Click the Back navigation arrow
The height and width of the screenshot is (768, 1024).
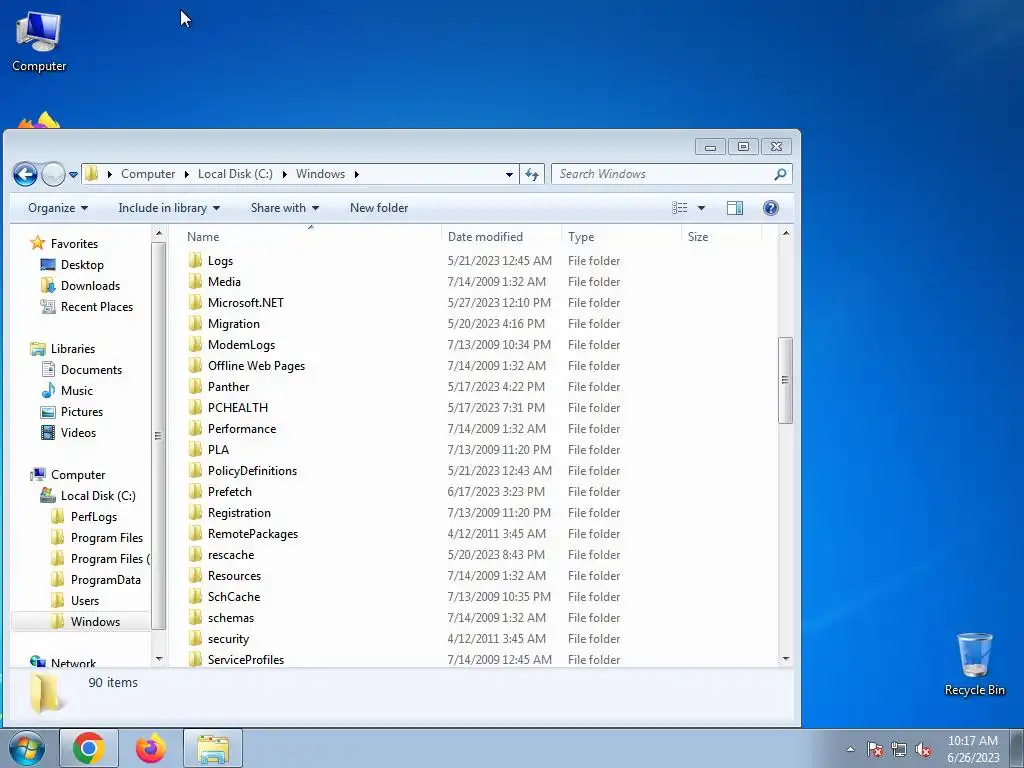tap(25, 174)
